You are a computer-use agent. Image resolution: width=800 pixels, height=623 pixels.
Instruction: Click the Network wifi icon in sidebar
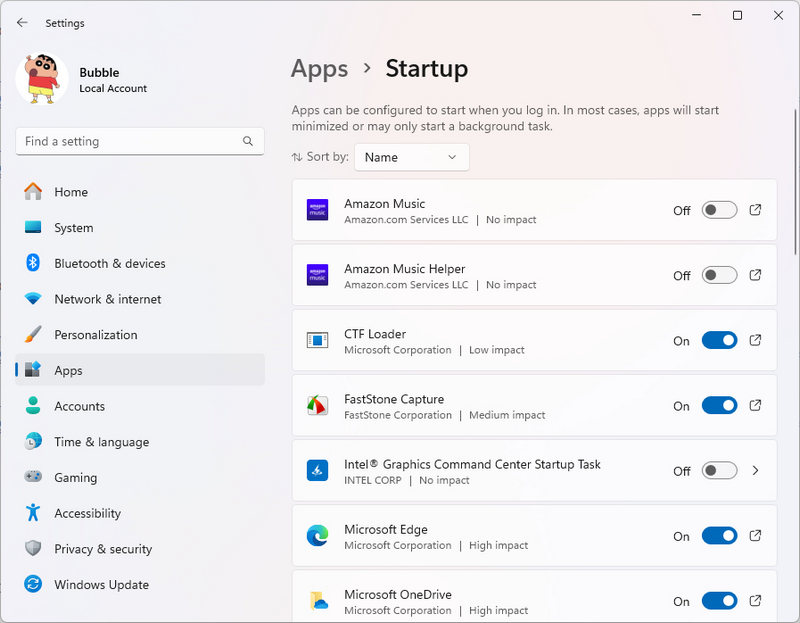[33, 298]
